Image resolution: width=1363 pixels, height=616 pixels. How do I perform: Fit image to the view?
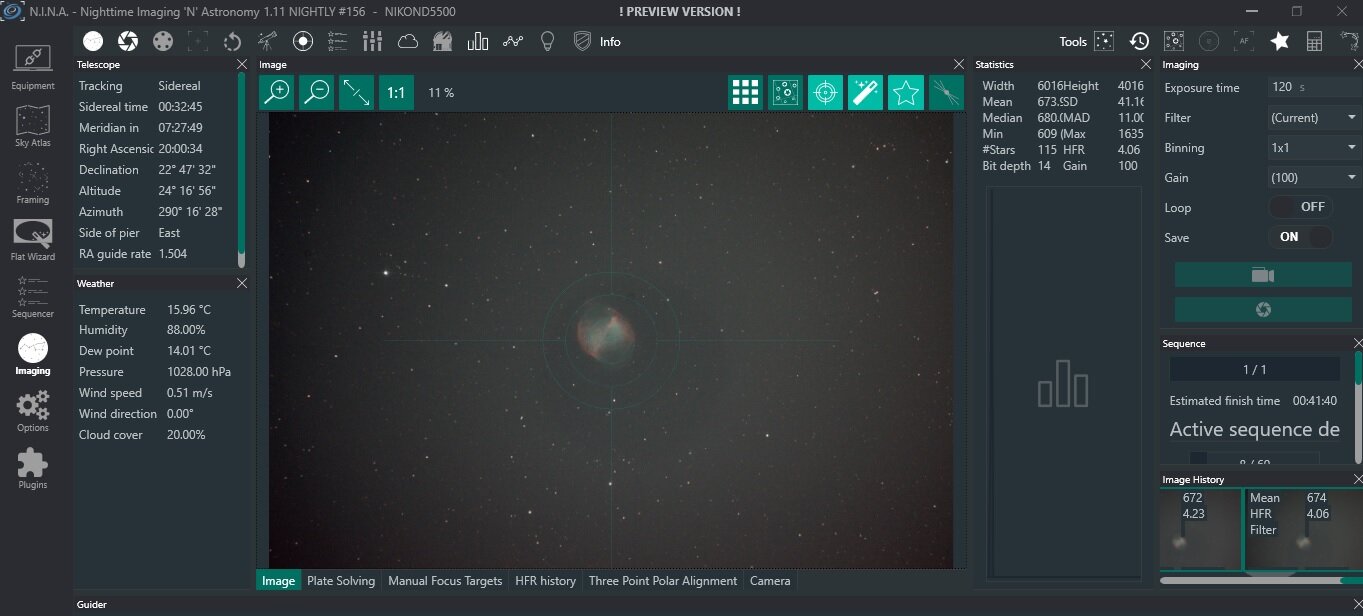tap(356, 92)
